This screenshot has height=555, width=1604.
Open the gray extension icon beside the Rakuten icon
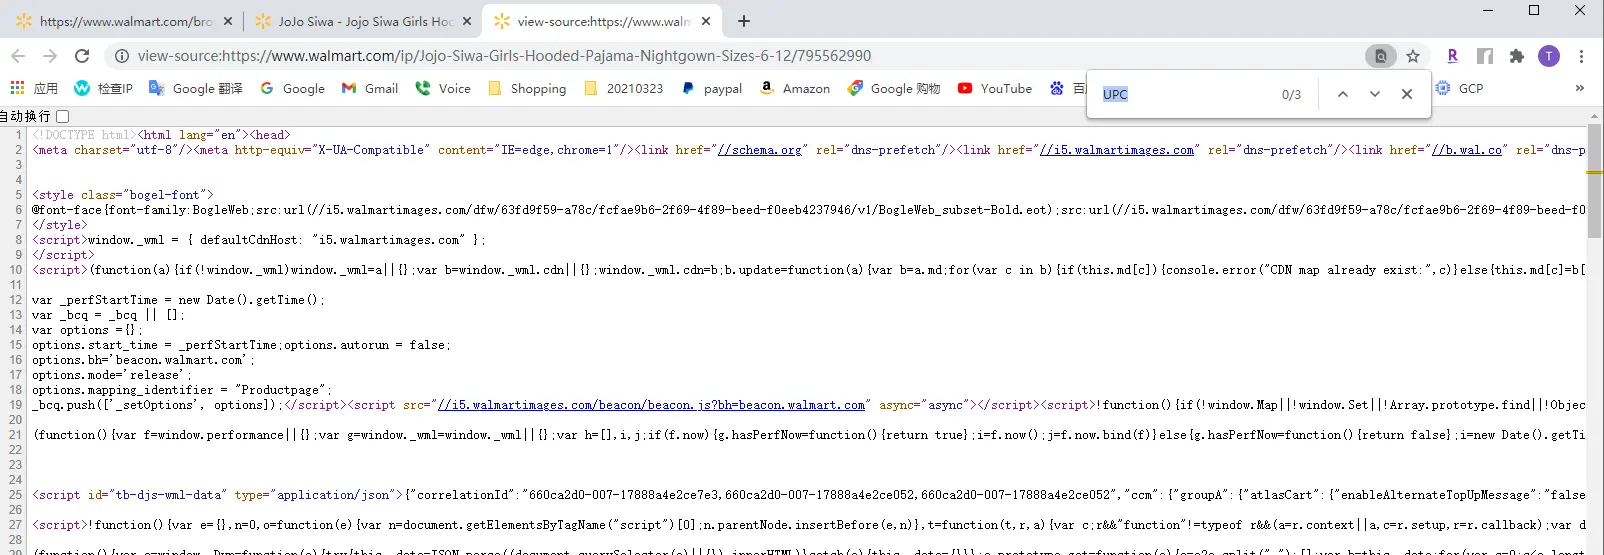click(1485, 56)
